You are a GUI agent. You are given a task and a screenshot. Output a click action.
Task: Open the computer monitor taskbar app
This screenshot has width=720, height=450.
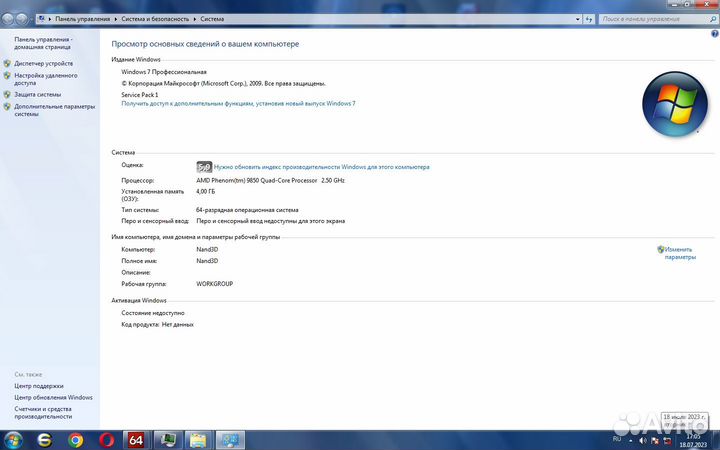168,440
